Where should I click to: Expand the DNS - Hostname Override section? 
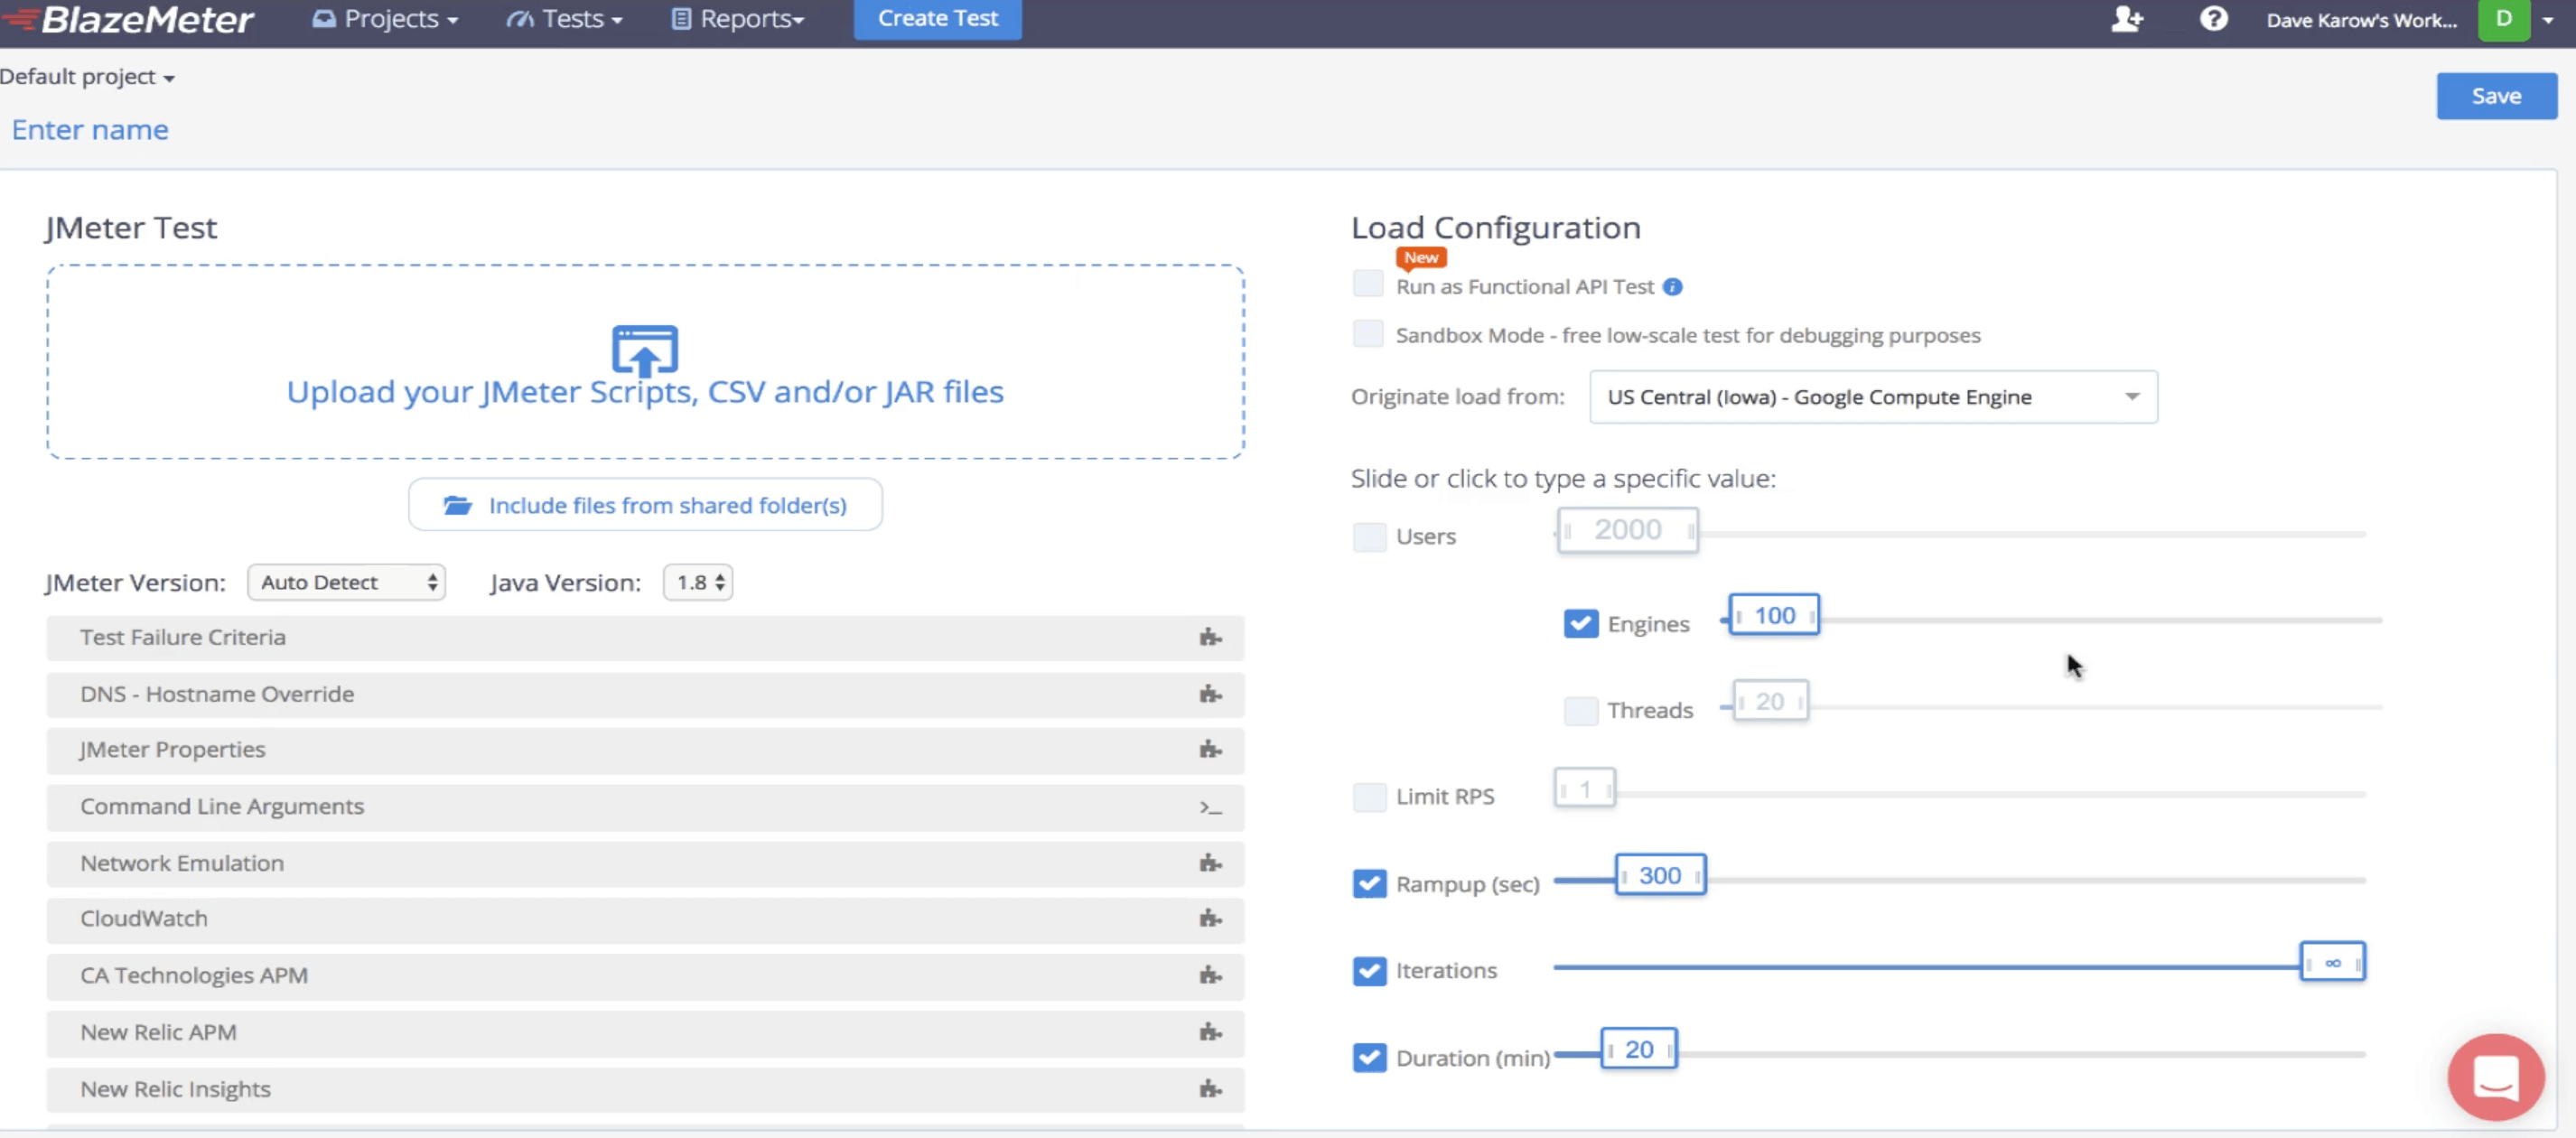(645, 695)
